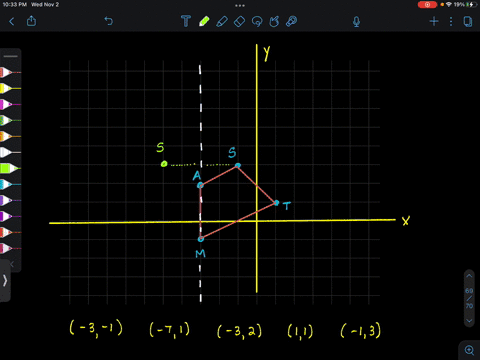Choose the yellow pen preset

[x=10, y=88]
